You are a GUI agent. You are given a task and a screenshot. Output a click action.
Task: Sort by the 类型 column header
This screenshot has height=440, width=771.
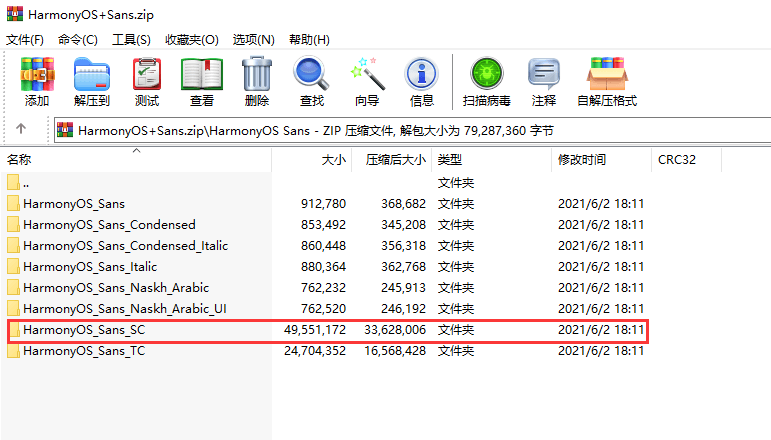point(492,160)
